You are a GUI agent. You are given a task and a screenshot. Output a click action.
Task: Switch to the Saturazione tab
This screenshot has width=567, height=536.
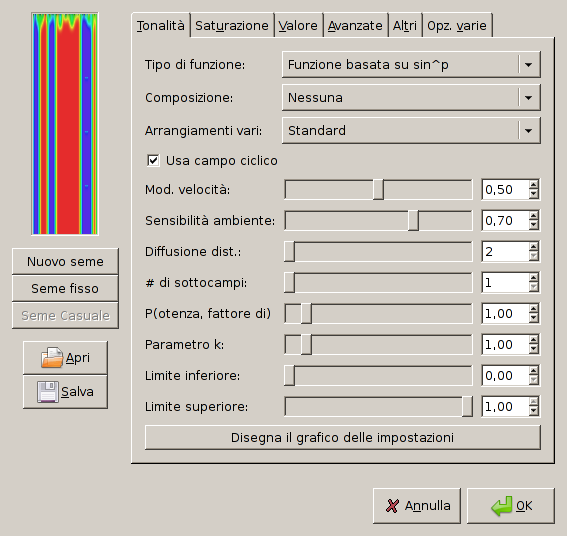coord(232,26)
